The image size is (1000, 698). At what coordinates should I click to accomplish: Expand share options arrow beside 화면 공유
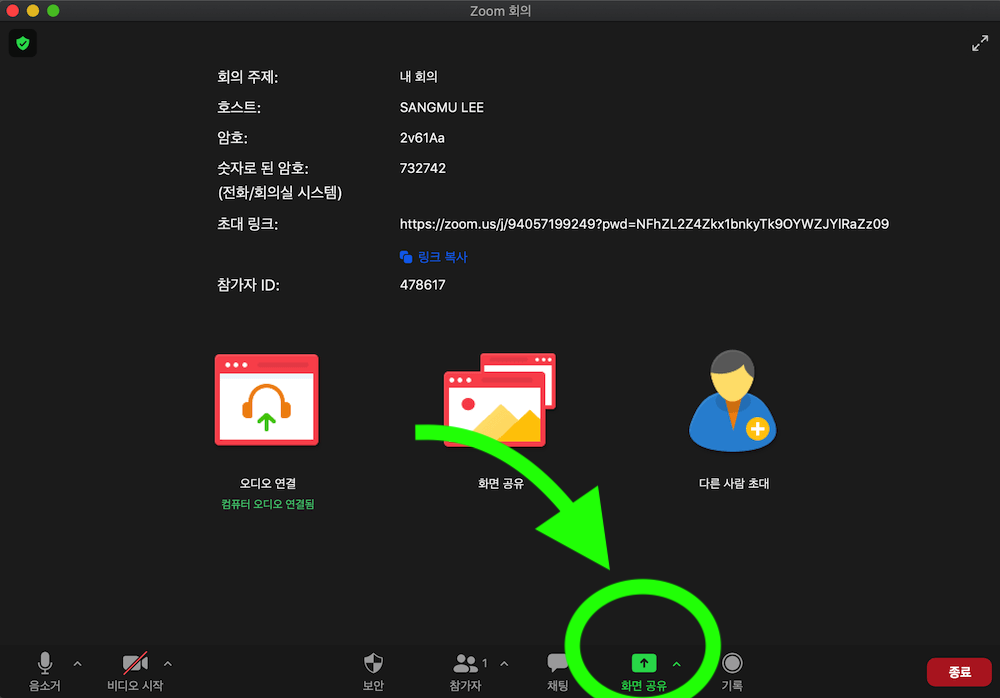[x=677, y=664]
